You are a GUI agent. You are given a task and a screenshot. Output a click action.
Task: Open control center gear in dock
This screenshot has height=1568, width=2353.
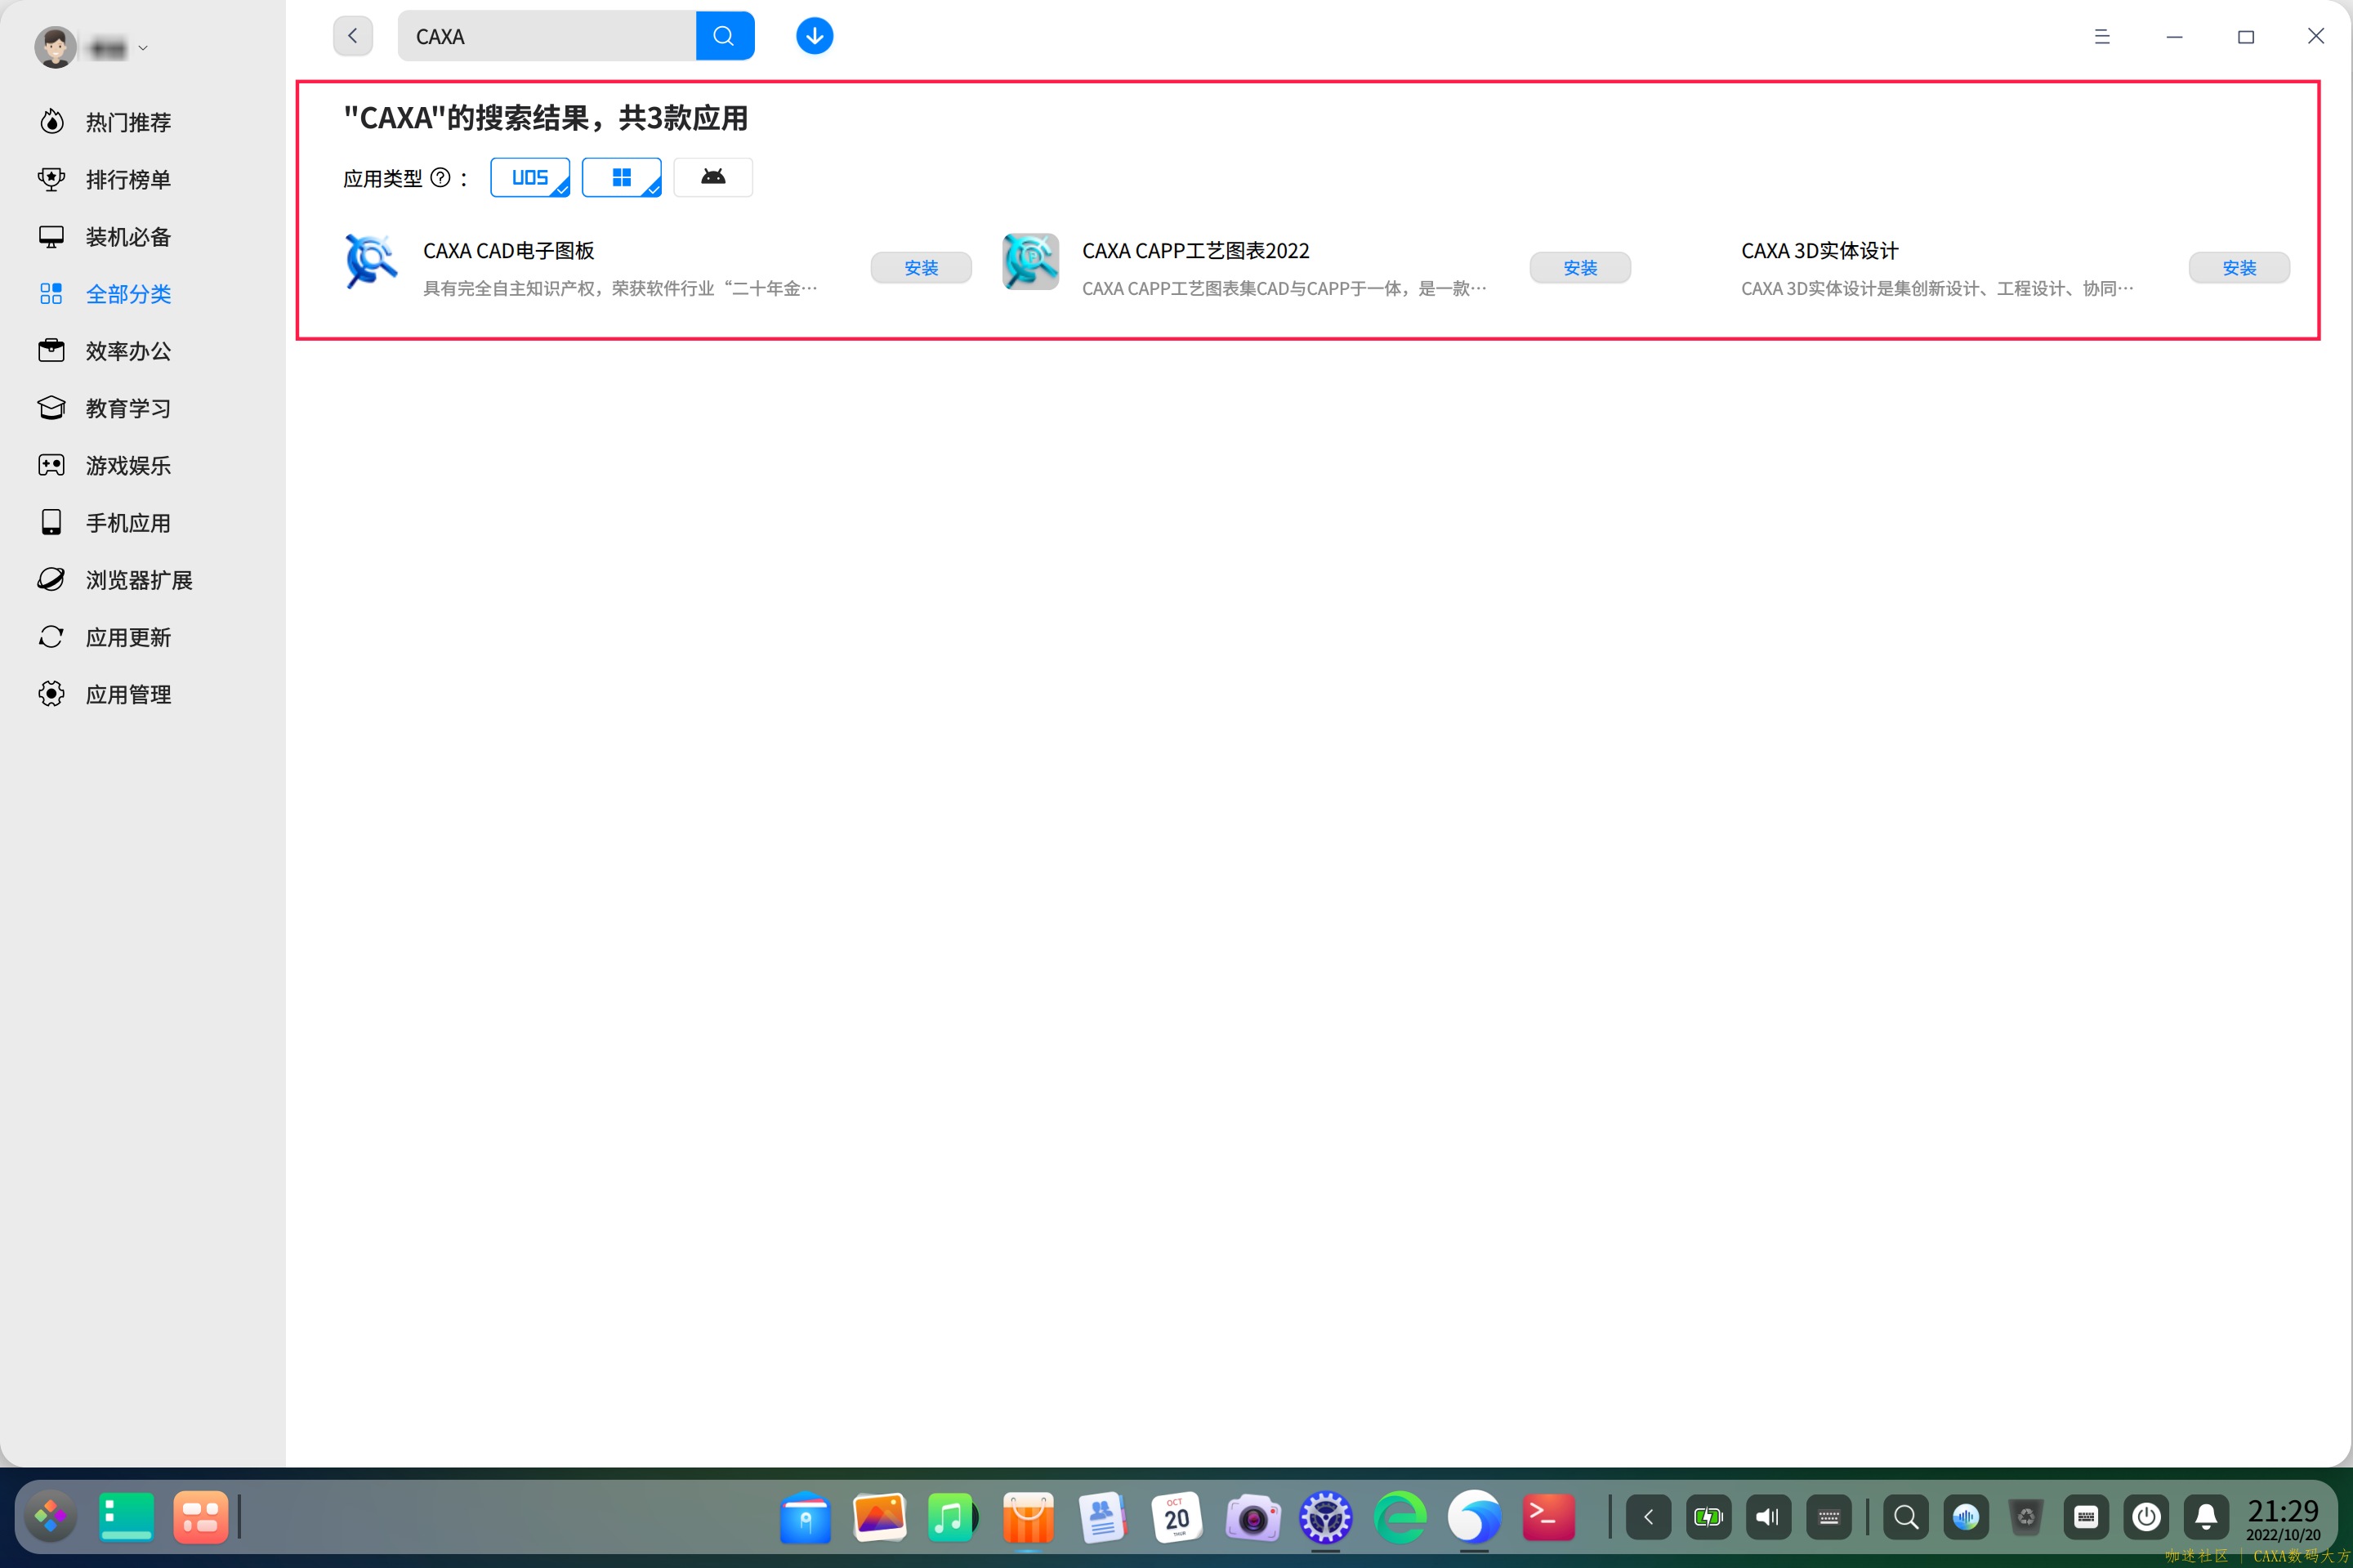1325,1518
